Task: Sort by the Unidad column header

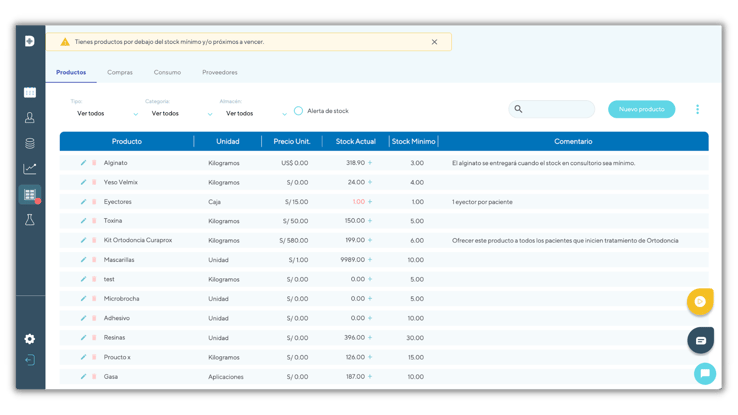Action: click(x=228, y=141)
